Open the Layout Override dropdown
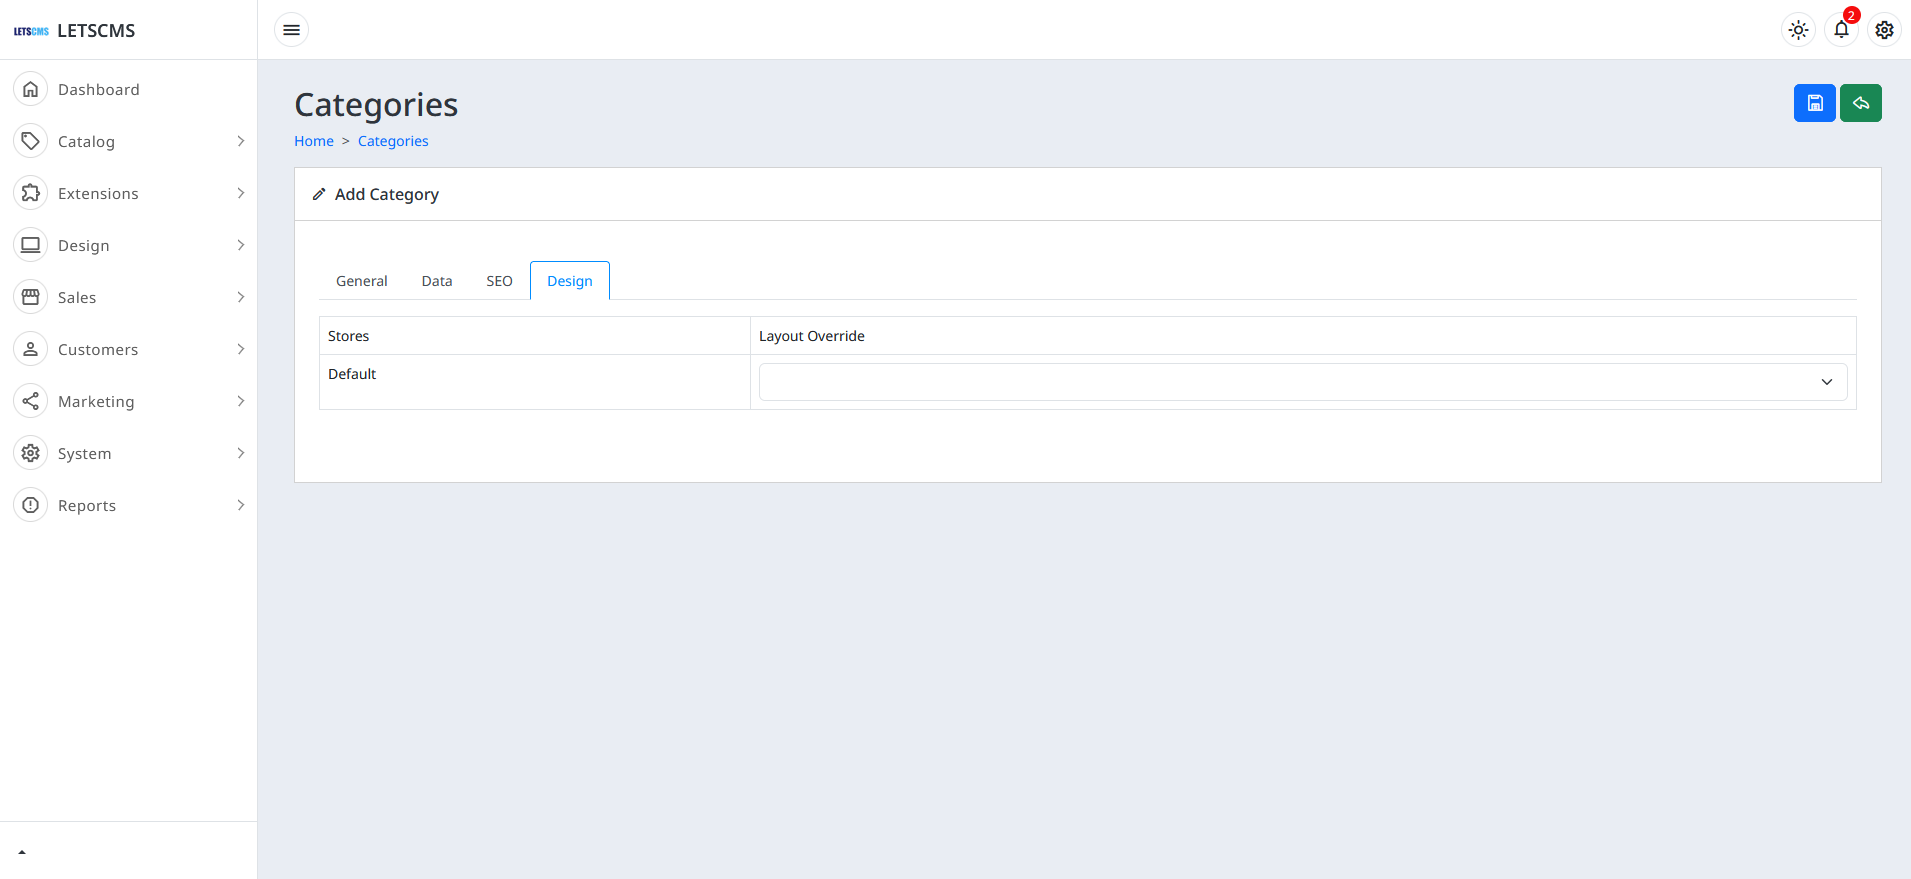The height and width of the screenshot is (879, 1911). [x=1302, y=382]
